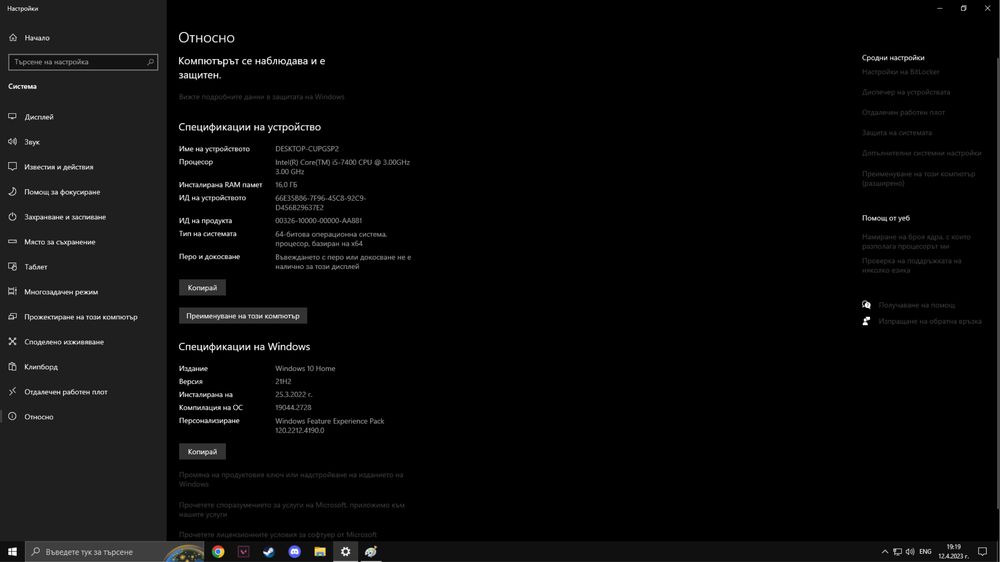Click the feedback person icon
The height and width of the screenshot is (562, 1000).
point(866,322)
